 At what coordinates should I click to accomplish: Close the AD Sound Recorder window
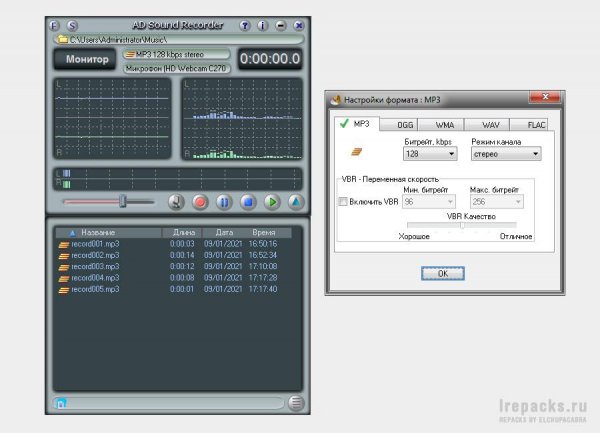[299, 26]
